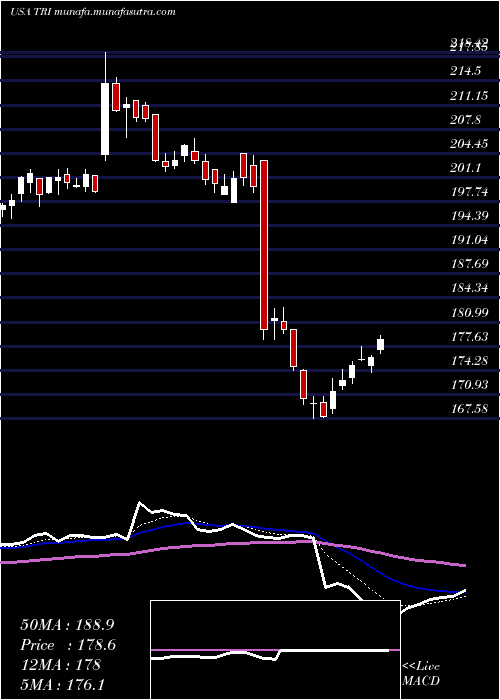This screenshot has width=500, height=700.
Task: Select the 207.8 price axis label
Action: (466, 120)
